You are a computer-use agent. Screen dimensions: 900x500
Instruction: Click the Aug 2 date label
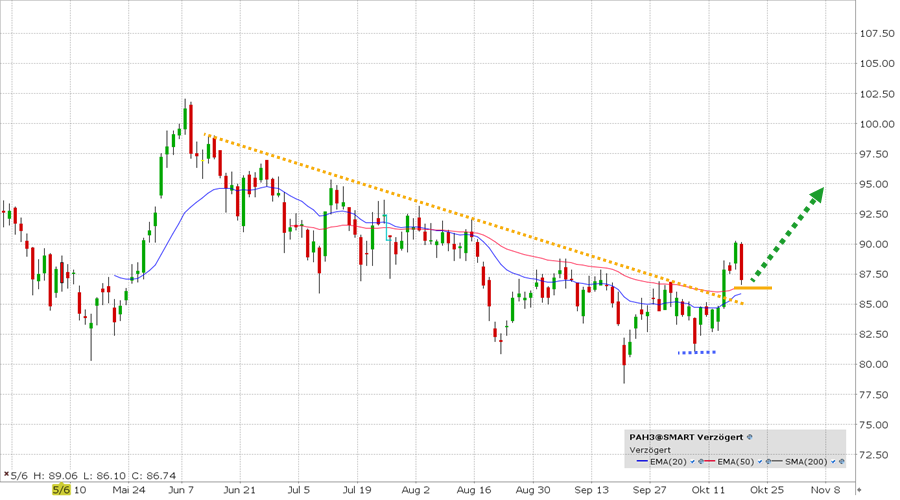pyautogui.click(x=416, y=490)
